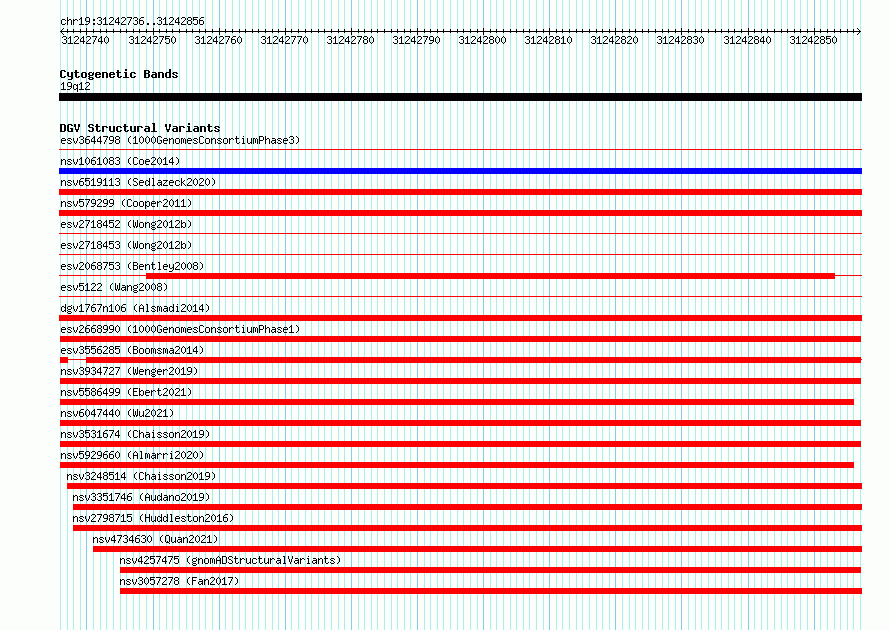Click ruler position 31242750
This screenshot has width=890, height=630.
coord(152,40)
